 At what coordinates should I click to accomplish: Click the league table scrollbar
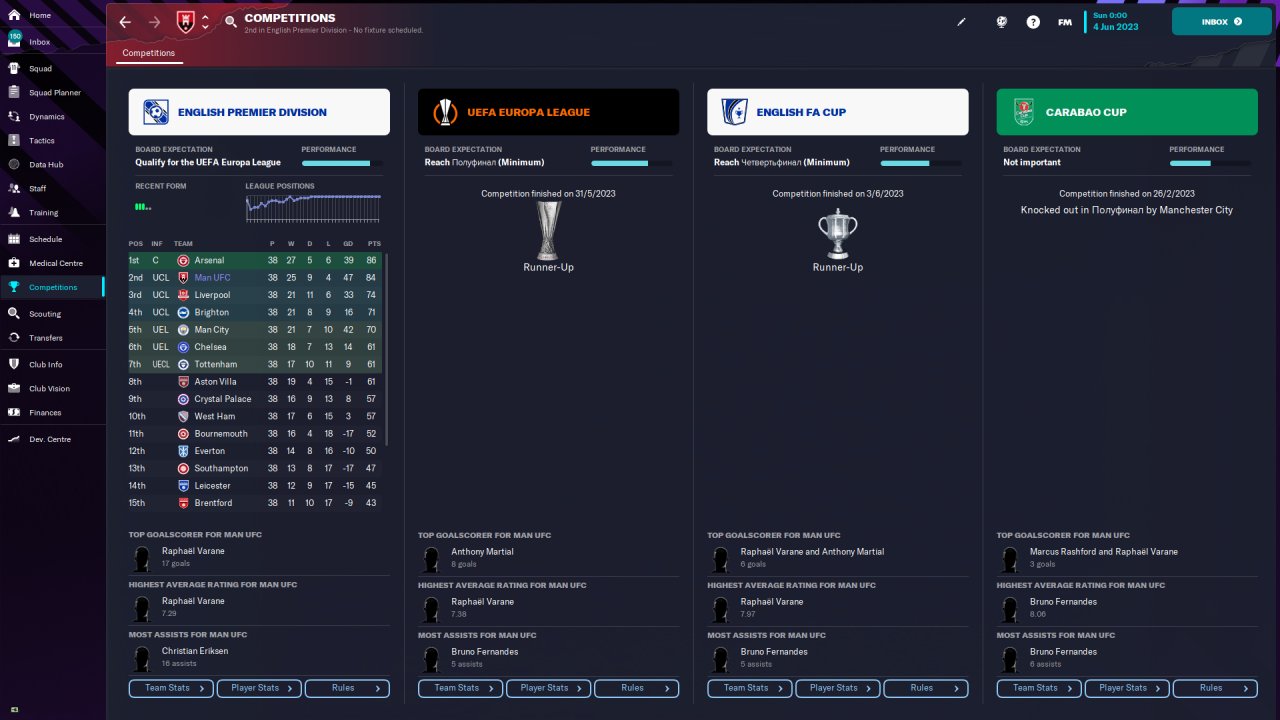385,350
